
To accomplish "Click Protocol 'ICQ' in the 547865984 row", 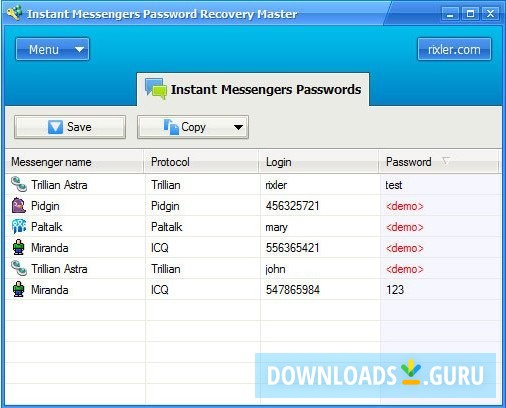I will pos(160,290).
